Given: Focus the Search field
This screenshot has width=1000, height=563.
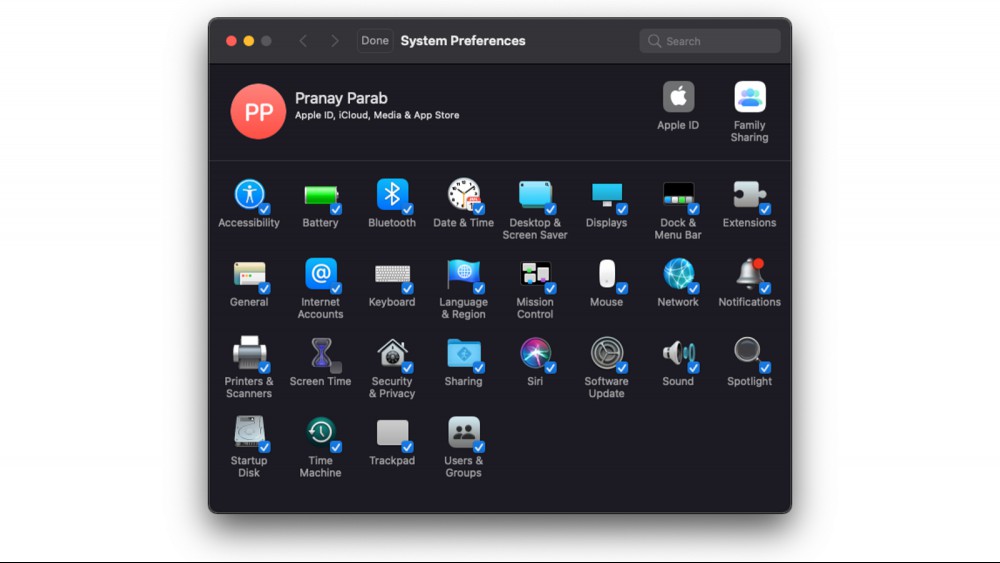Looking at the screenshot, I should tap(710, 41).
